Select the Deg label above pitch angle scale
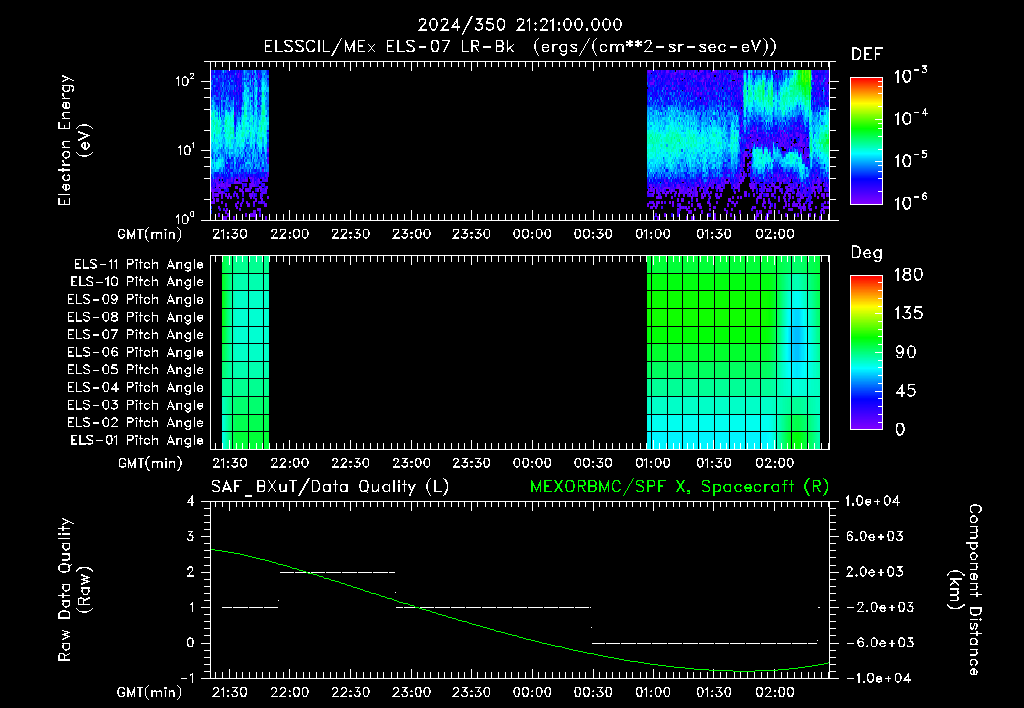The width and height of the screenshot is (1024, 708). click(867, 253)
